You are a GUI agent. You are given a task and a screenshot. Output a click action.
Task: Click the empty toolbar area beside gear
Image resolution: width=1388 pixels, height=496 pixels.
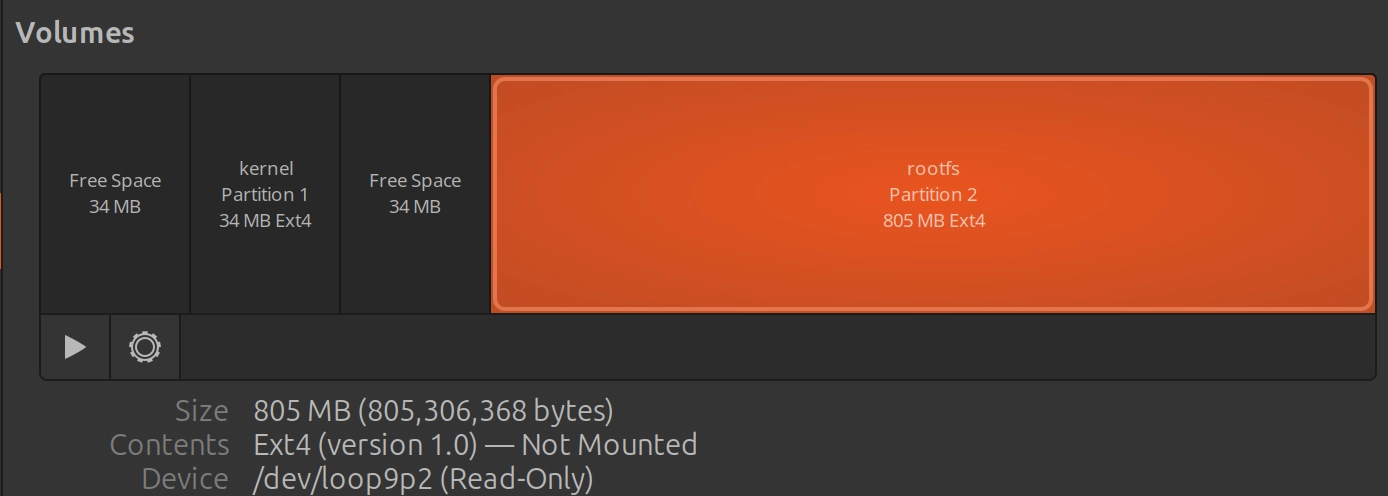click(x=777, y=347)
